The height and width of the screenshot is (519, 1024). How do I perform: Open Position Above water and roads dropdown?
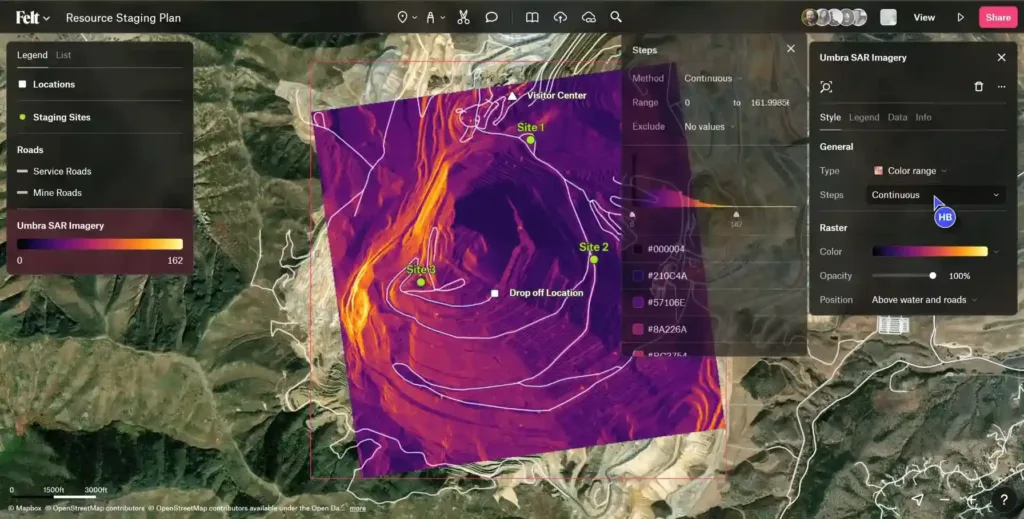click(925, 300)
